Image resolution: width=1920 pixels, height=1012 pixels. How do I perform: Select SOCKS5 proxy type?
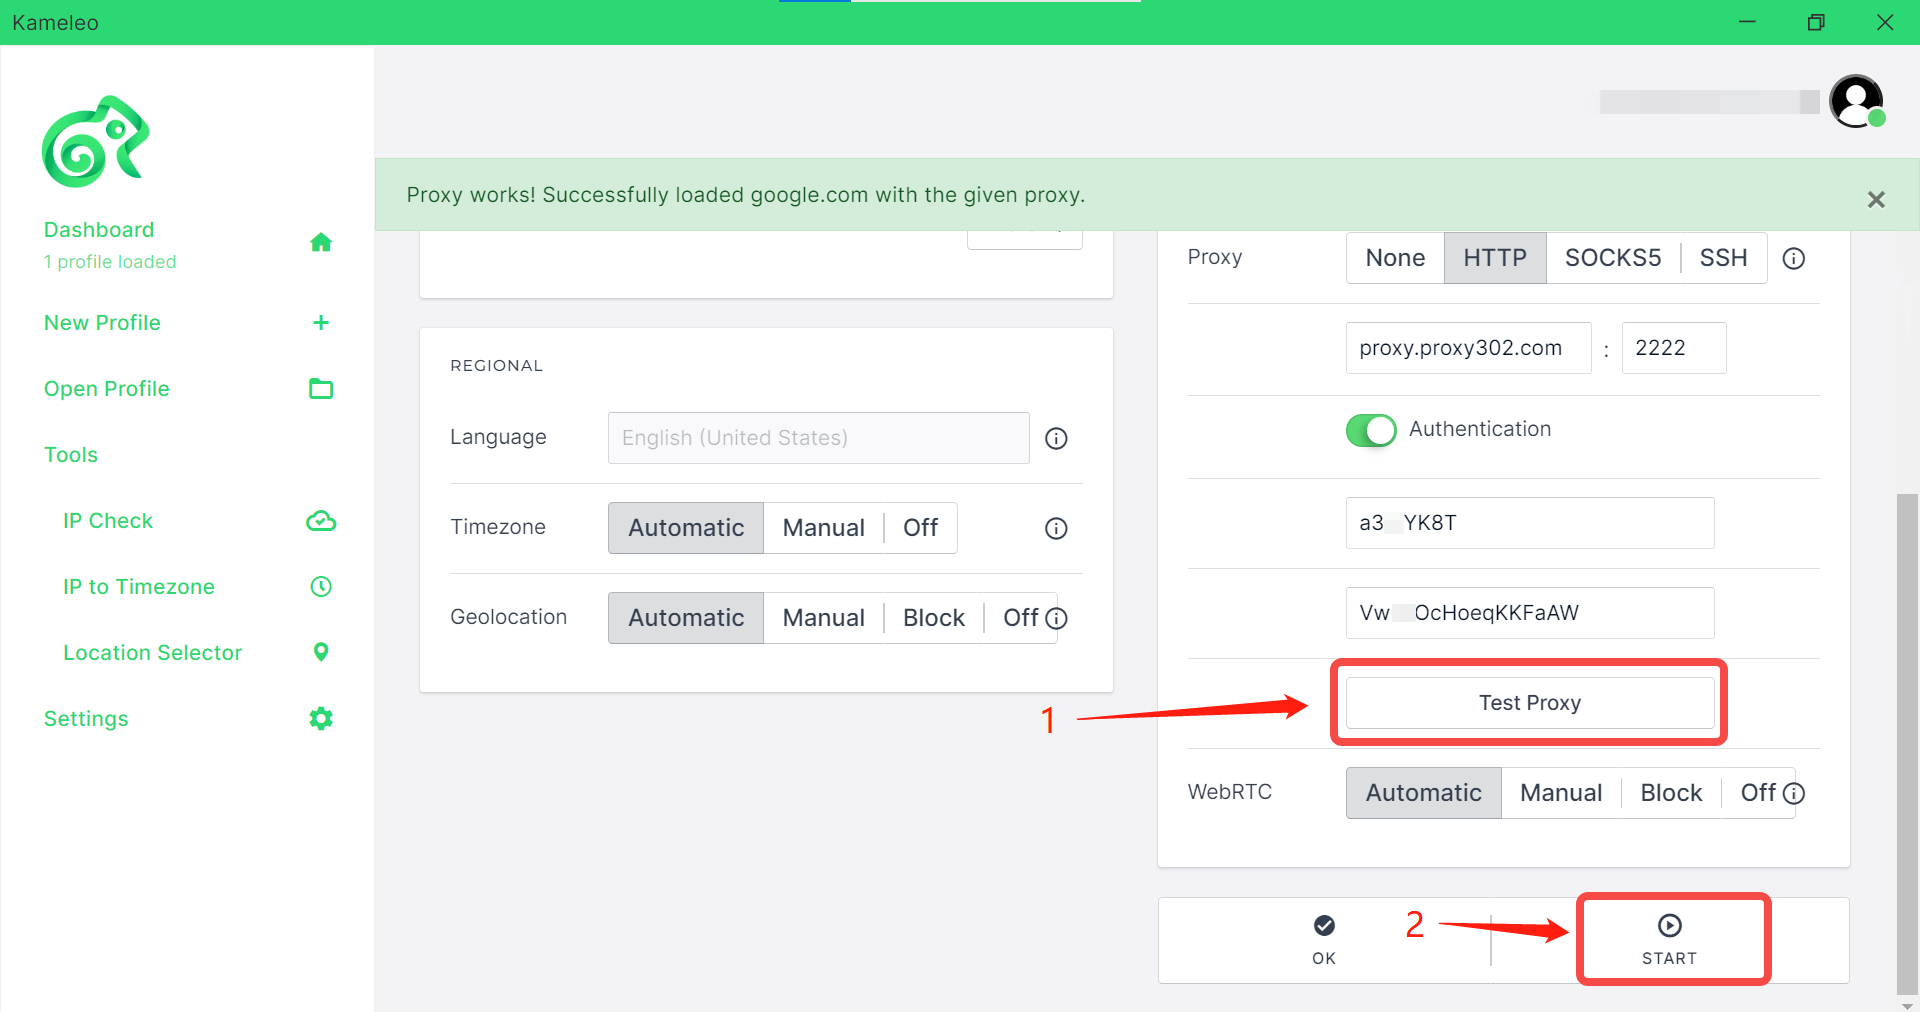1613,258
